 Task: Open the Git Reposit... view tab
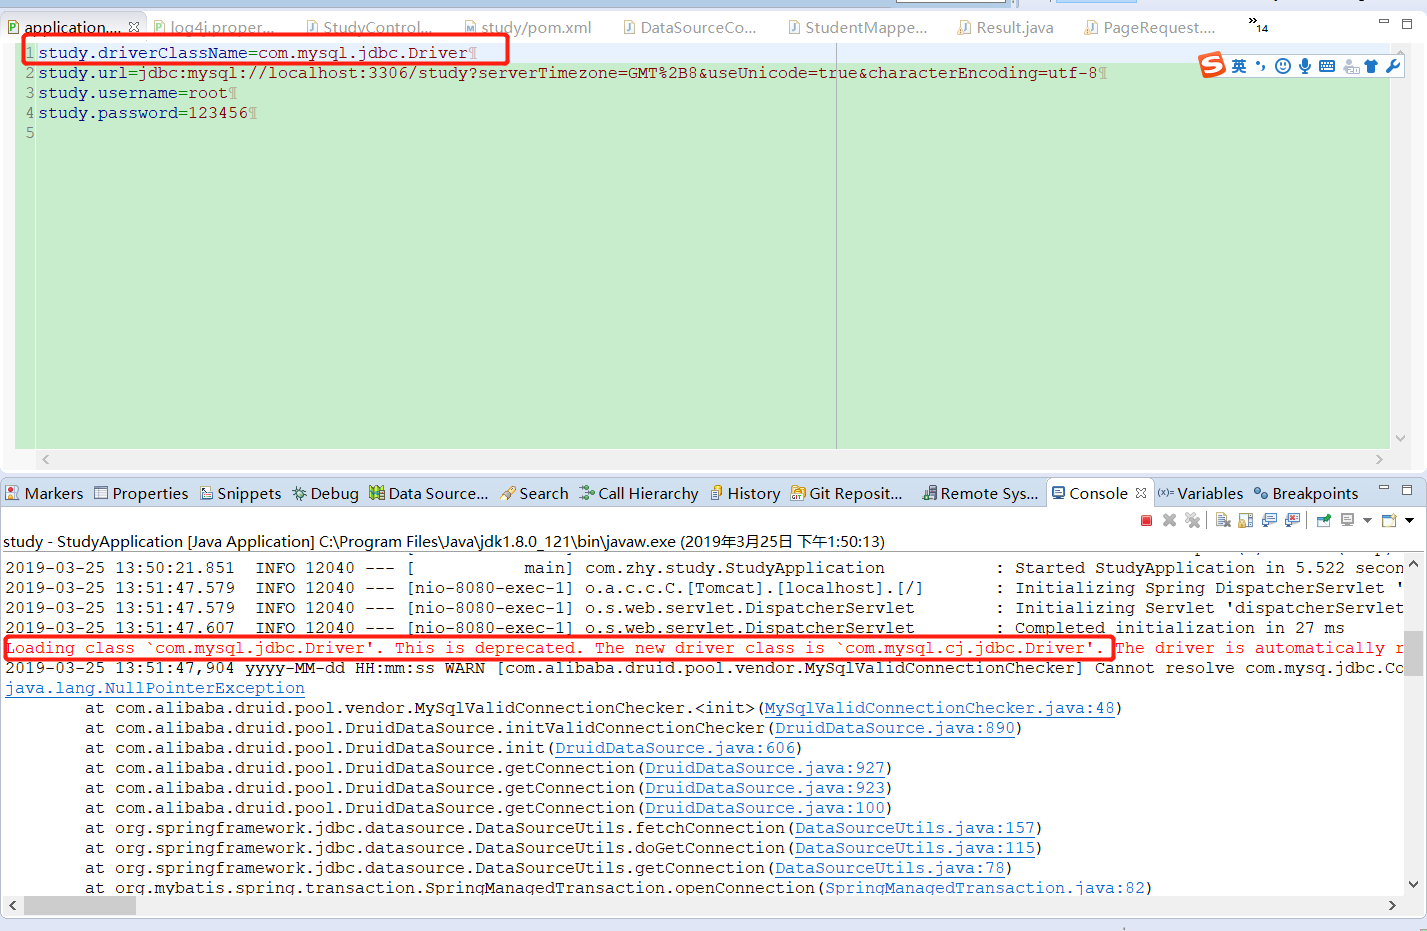pyautogui.click(x=846, y=493)
